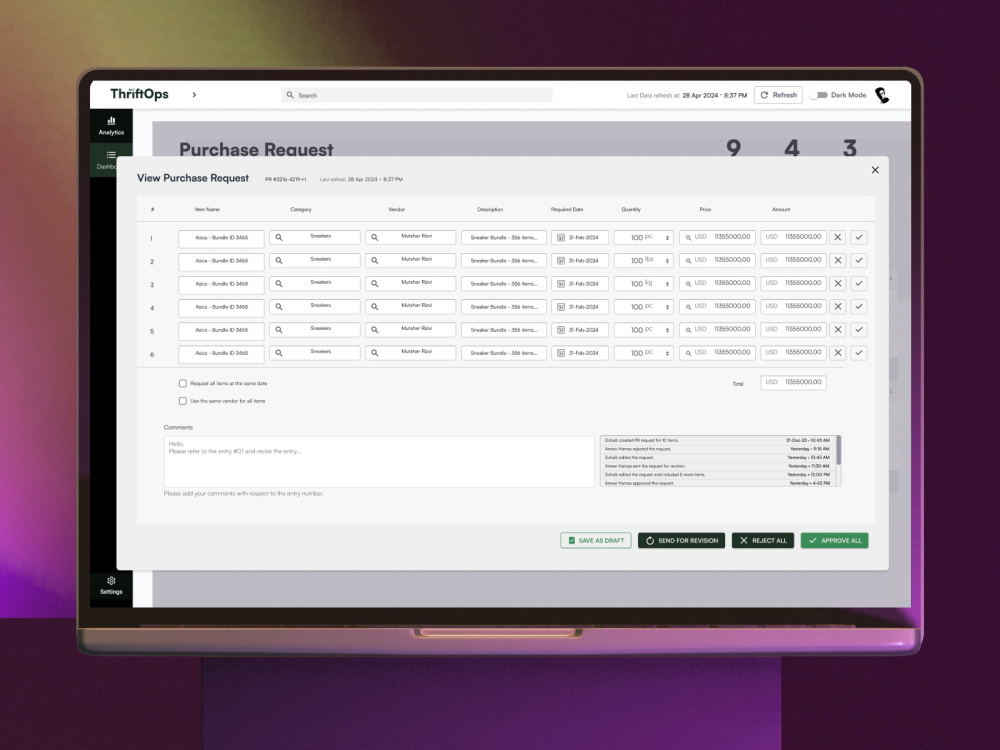This screenshot has height=750, width=1000.
Task: Reject row 6 with X icon
Action: [837, 353]
